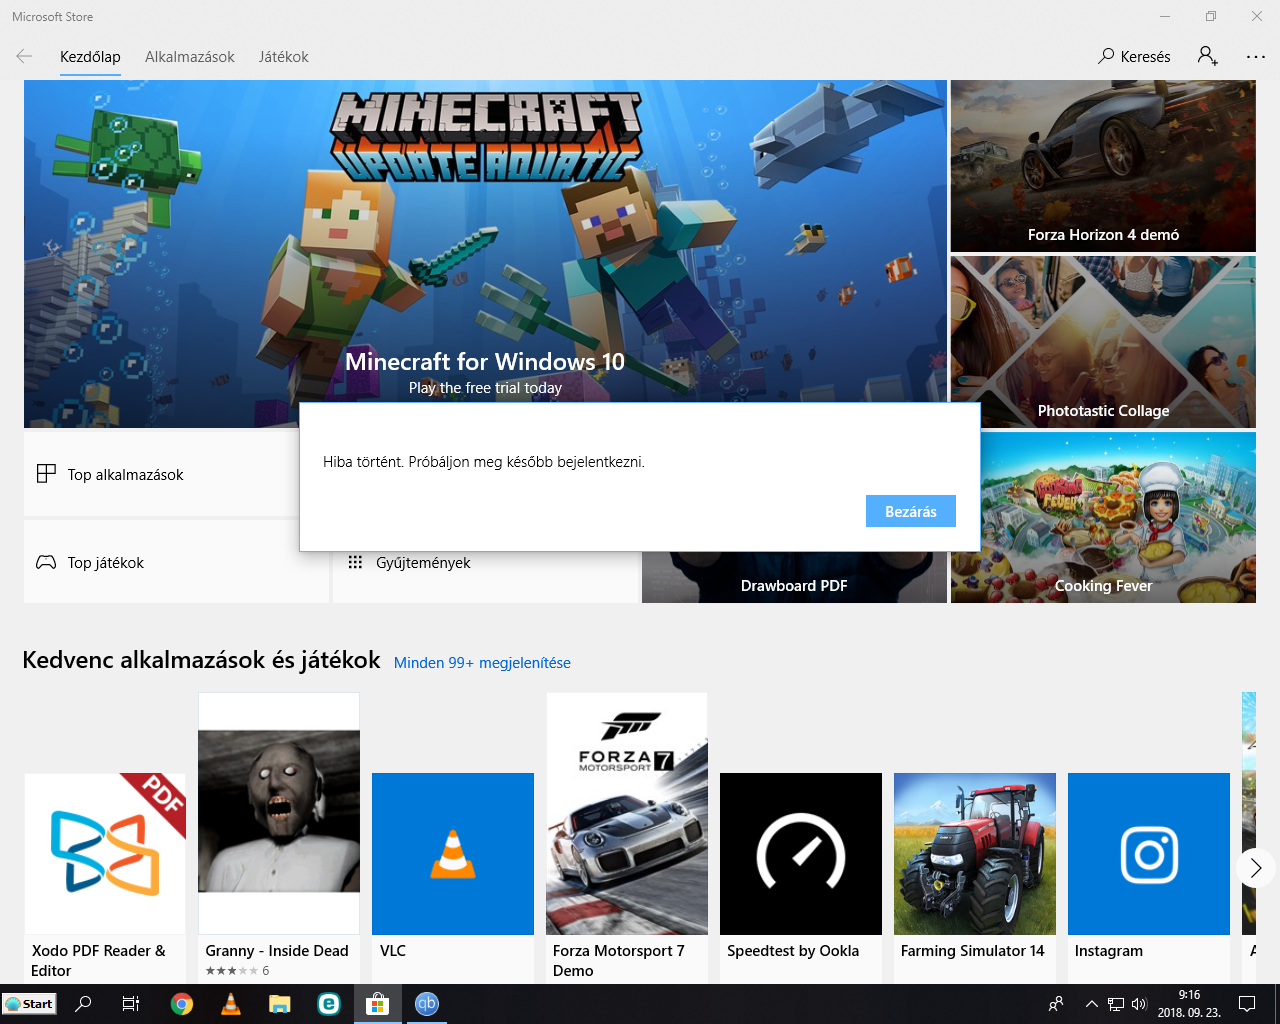Open the Alkalmazások tab

pyautogui.click(x=190, y=57)
